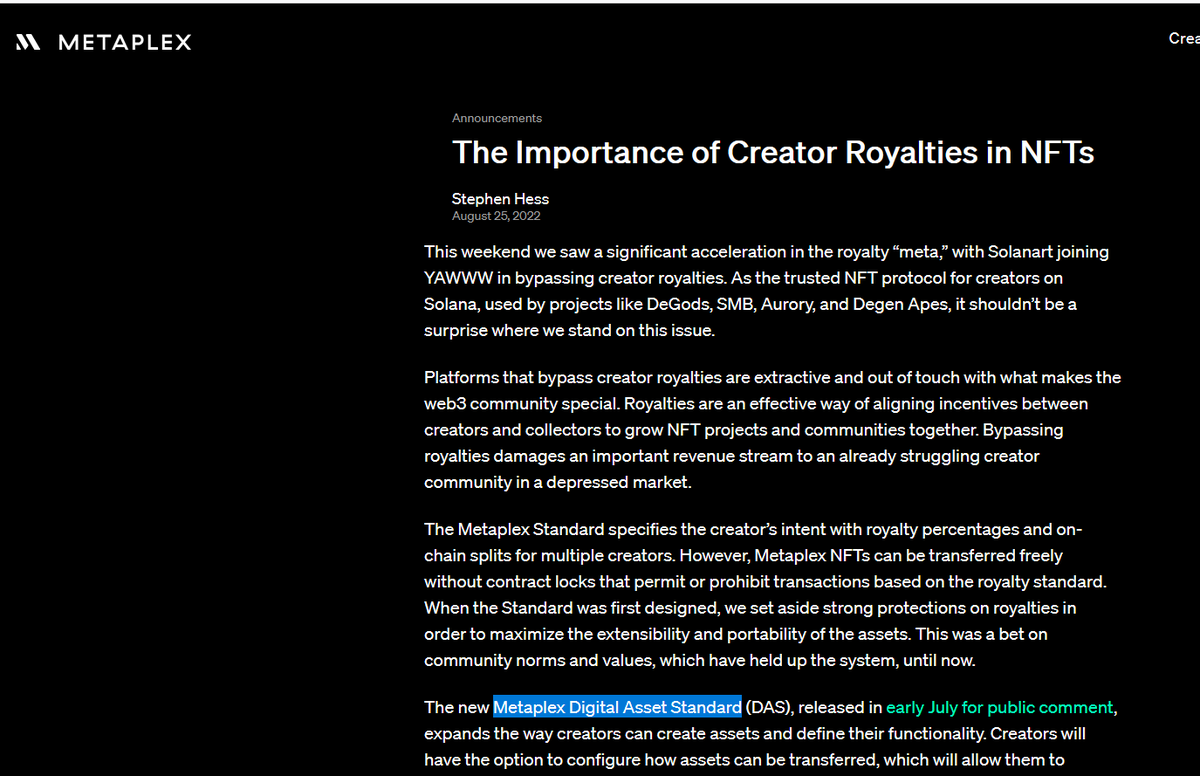1200x776 pixels.
Task: Click highlighted text 'Metaplex Digital Asset Standard'
Action: (x=617, y=707)
